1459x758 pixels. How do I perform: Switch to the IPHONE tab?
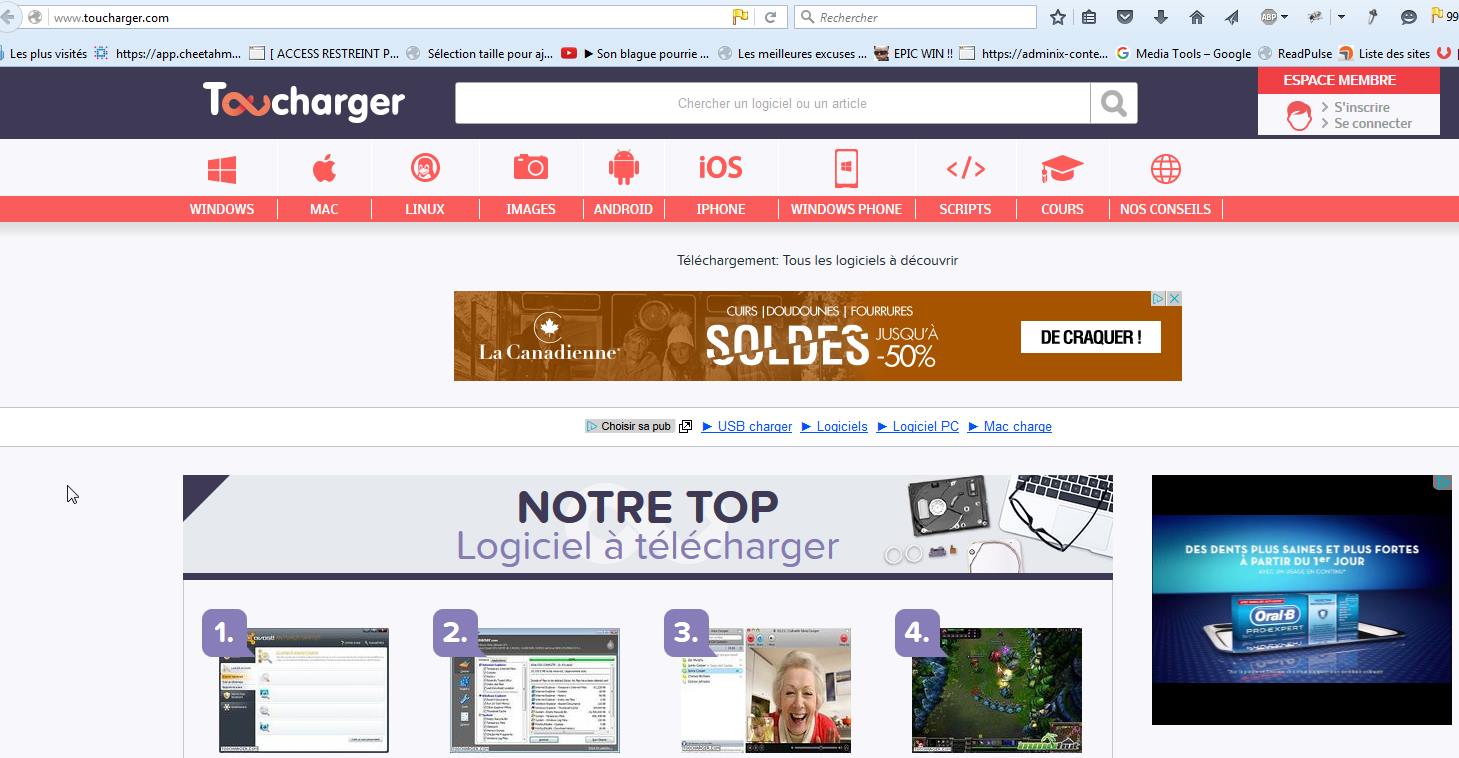(x=720, y=209)
